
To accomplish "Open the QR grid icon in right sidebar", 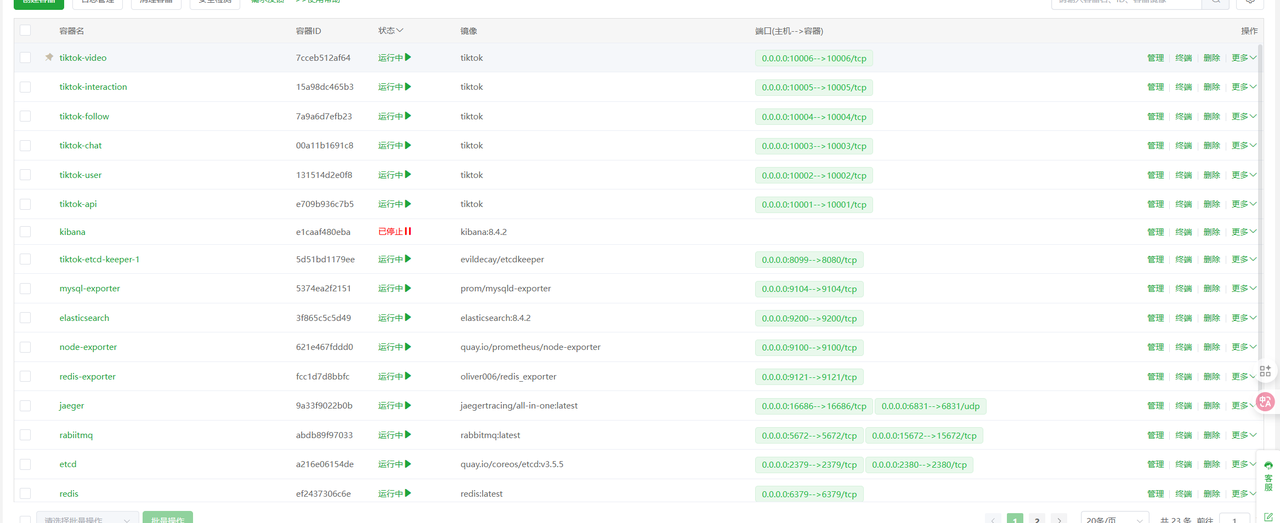I will pos(1266,371).
